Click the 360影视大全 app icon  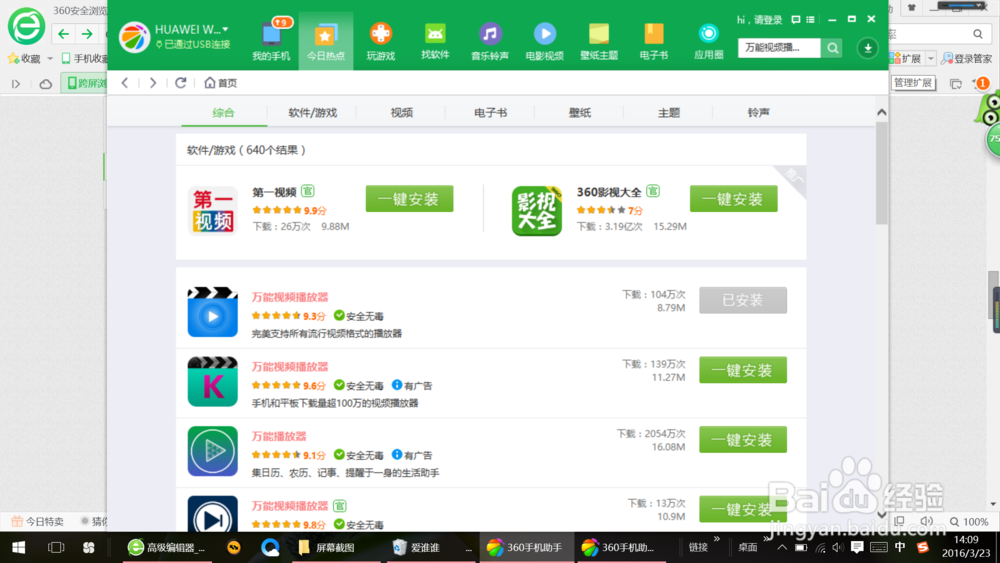pyautogui.click(x=537, y=210)
